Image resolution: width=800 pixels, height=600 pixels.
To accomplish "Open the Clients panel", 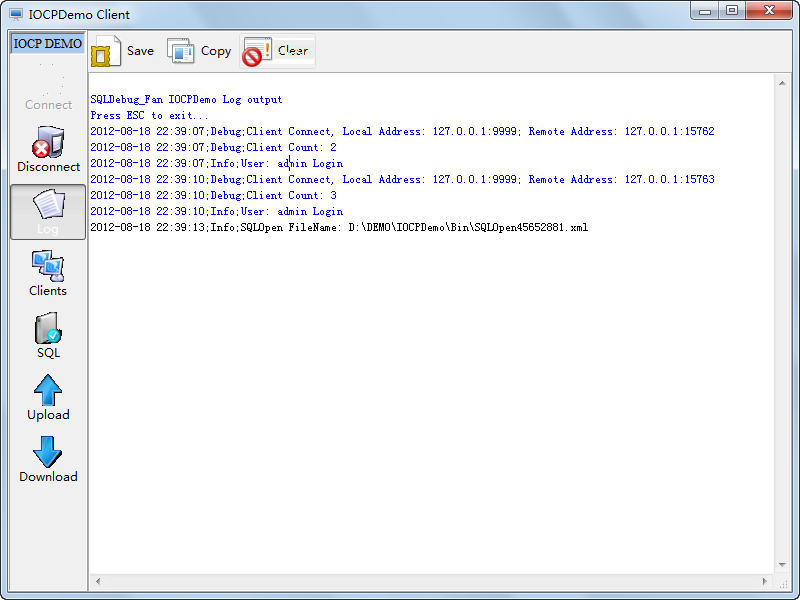I will pos(48,273).
